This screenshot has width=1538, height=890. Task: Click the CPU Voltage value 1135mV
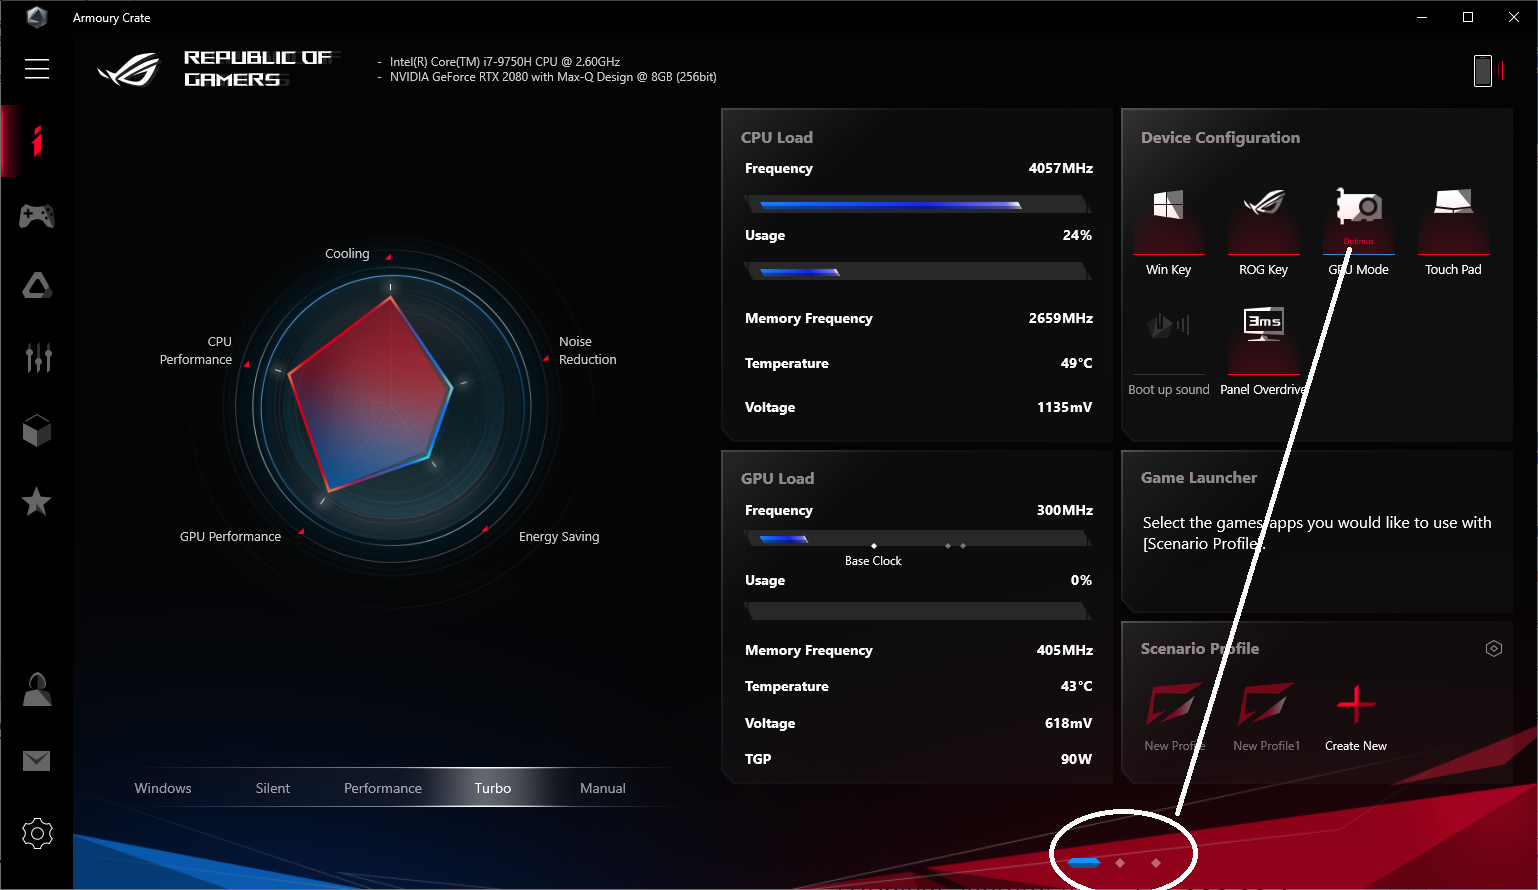coord(1064,407)
